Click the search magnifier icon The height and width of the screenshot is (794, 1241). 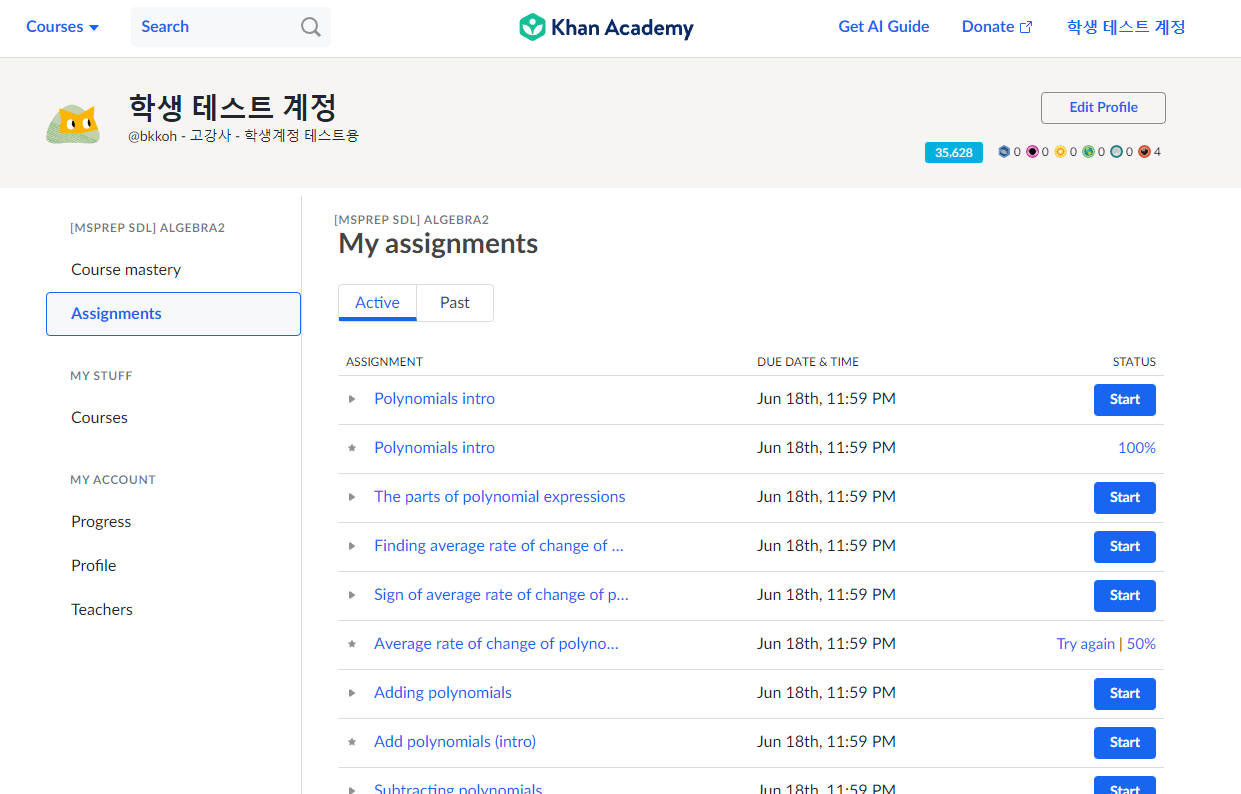coord(311,27)
